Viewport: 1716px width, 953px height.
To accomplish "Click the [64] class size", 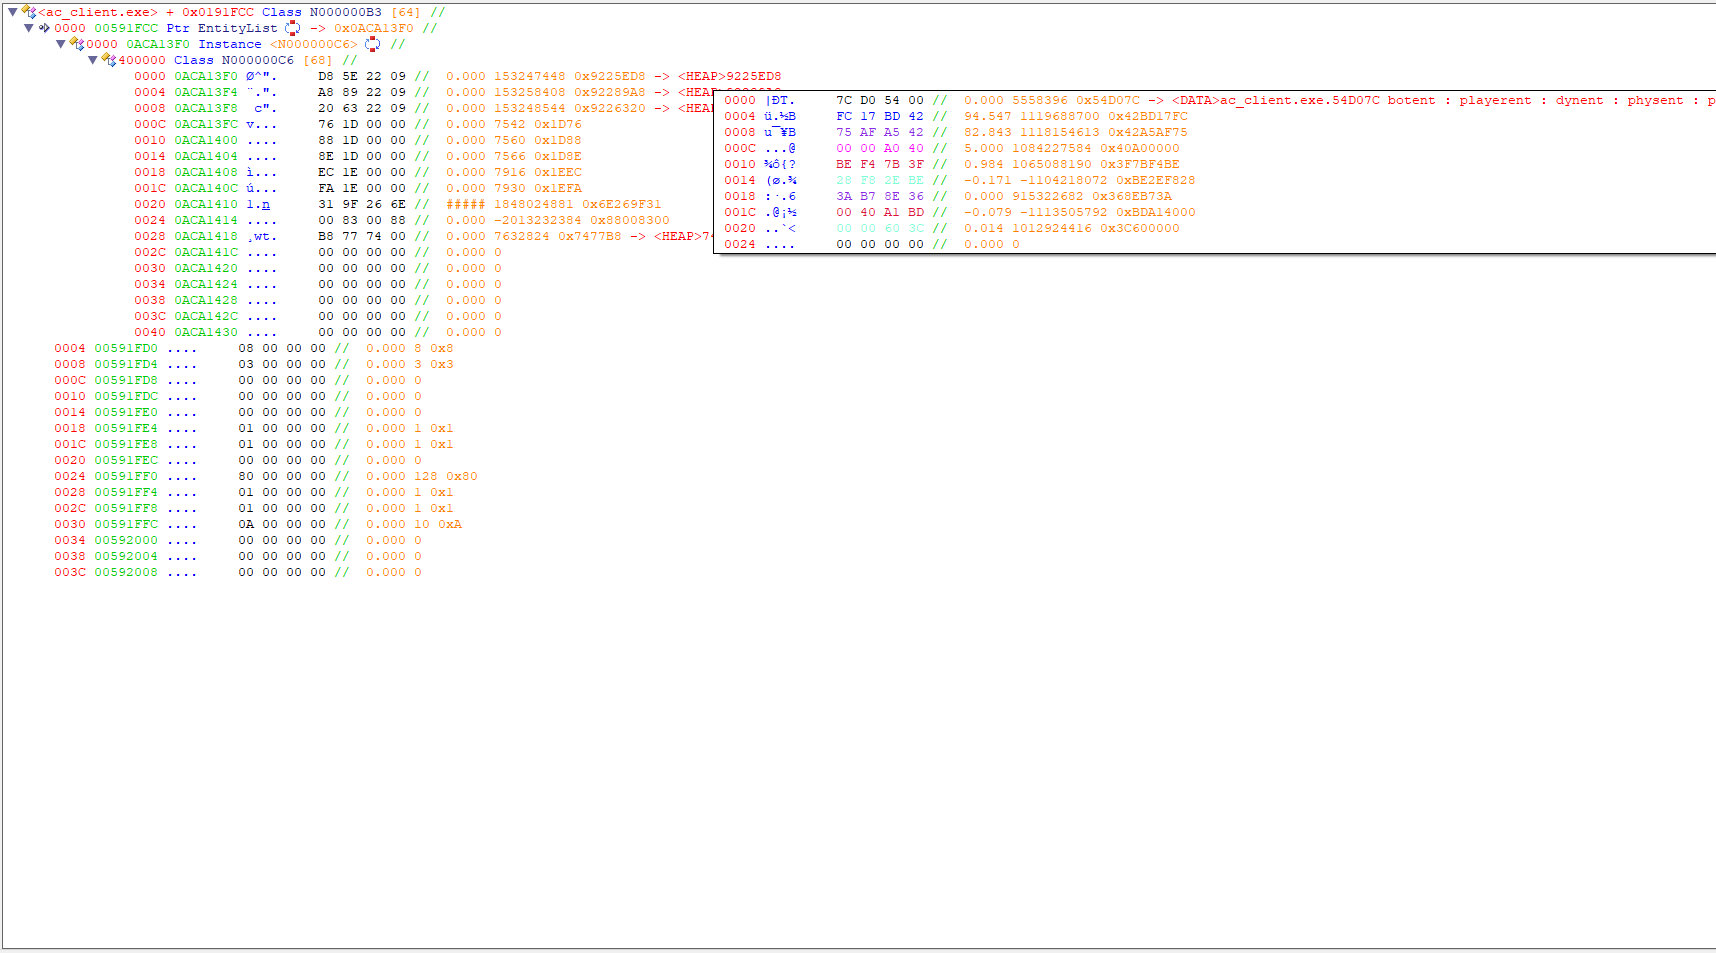I will pyautogui.click(x=406, y=12).
